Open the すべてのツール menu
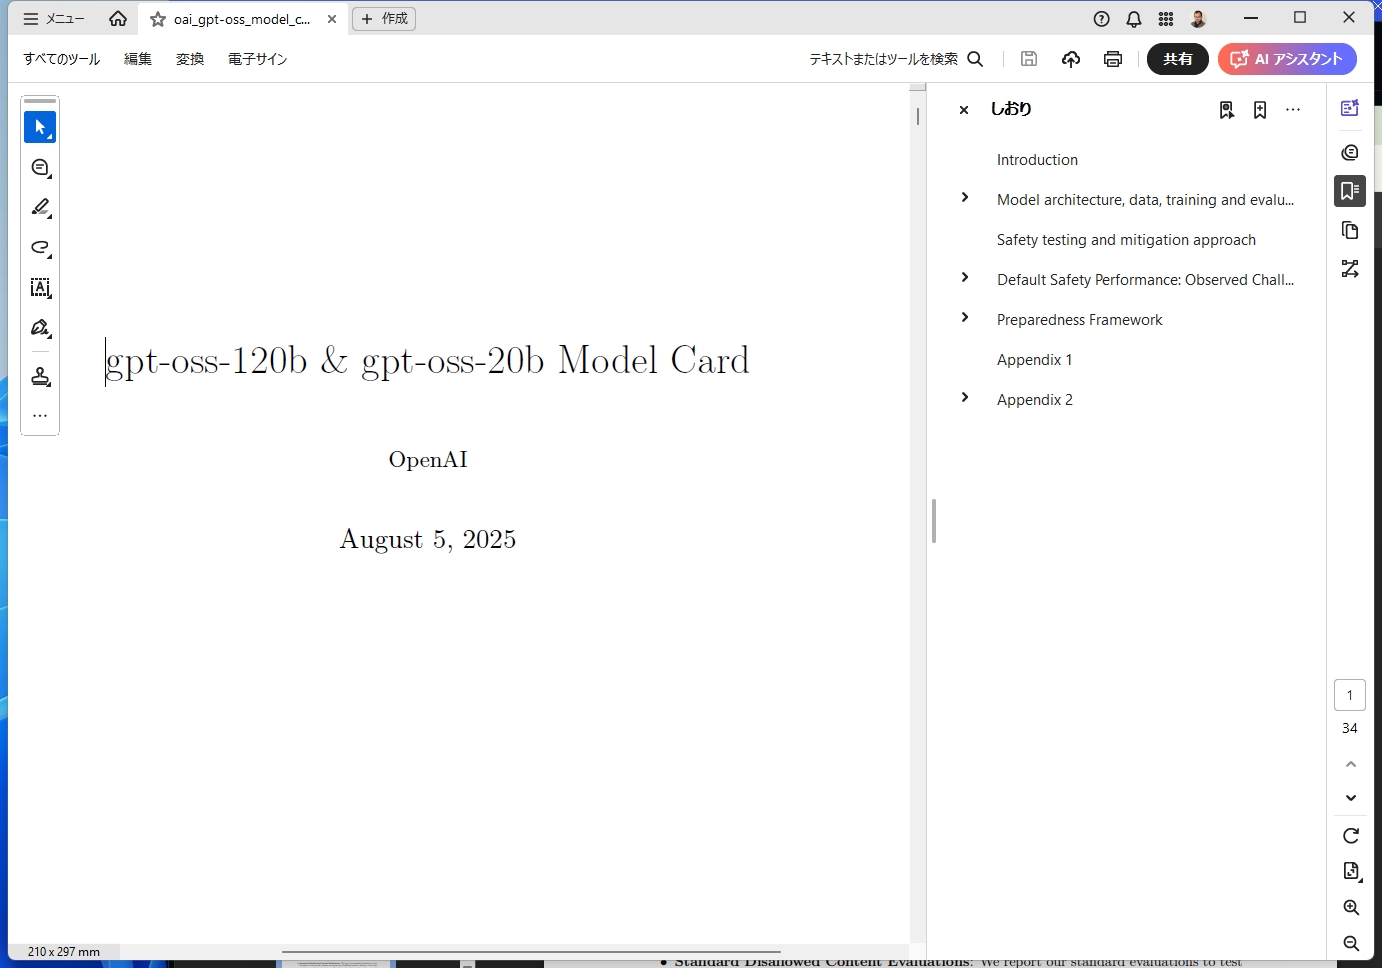 pyautogui.click(x=62, y=59)
